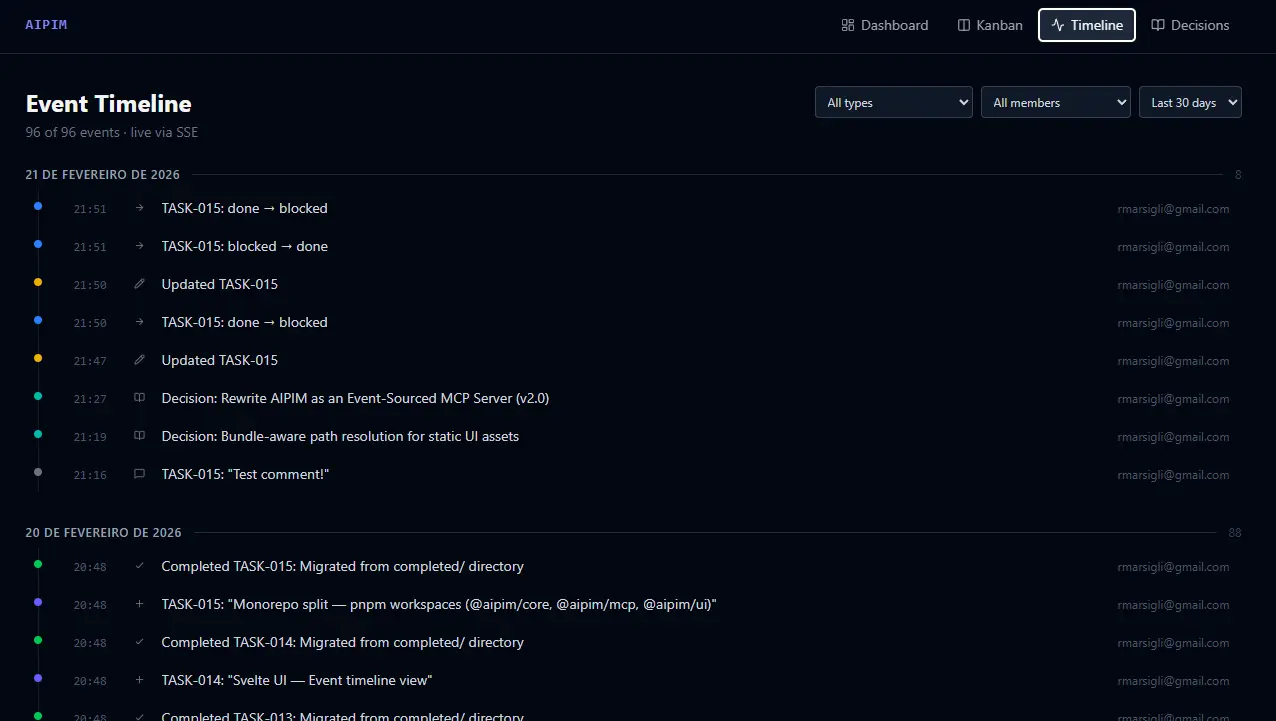Open the "All types" dropdown
The image size is (1276, 721).
[x=893, y=102]
